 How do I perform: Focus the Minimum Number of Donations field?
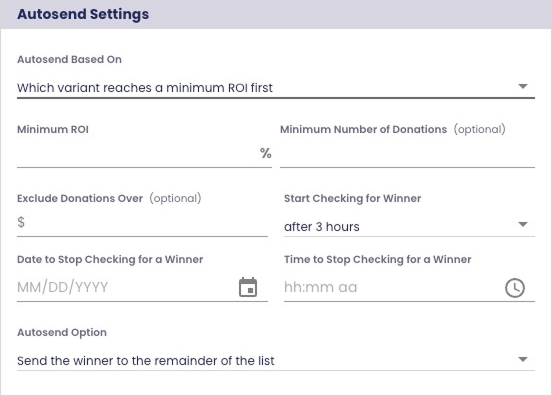[407, 153]
